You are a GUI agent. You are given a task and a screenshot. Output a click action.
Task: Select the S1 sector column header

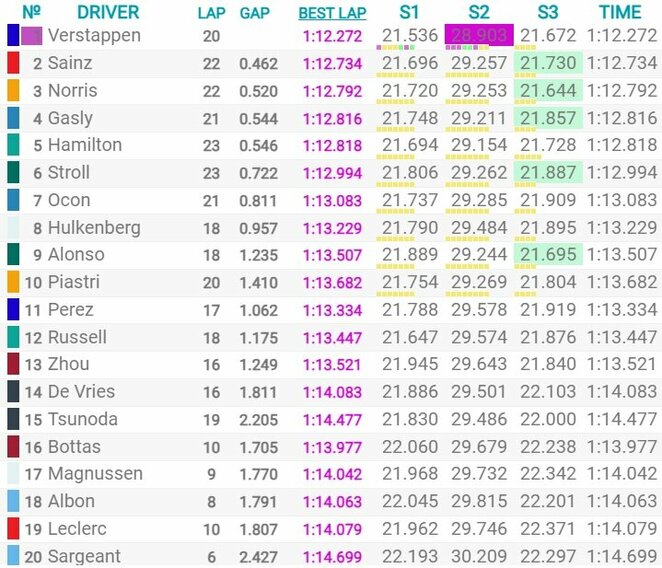(x=409, y=13)
